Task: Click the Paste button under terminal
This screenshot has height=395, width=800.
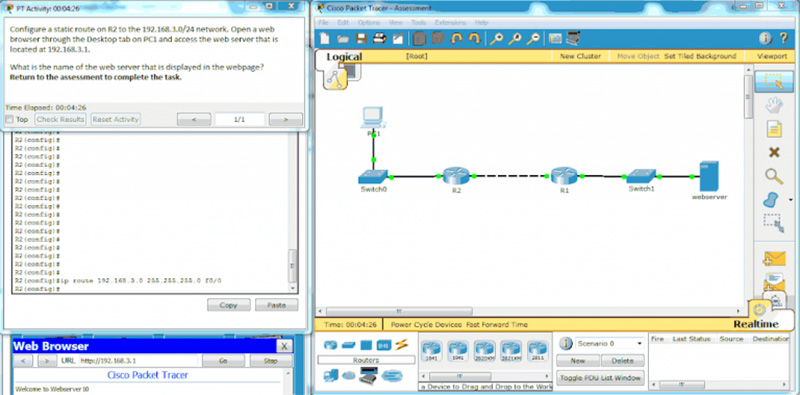Action: point(277,305)
